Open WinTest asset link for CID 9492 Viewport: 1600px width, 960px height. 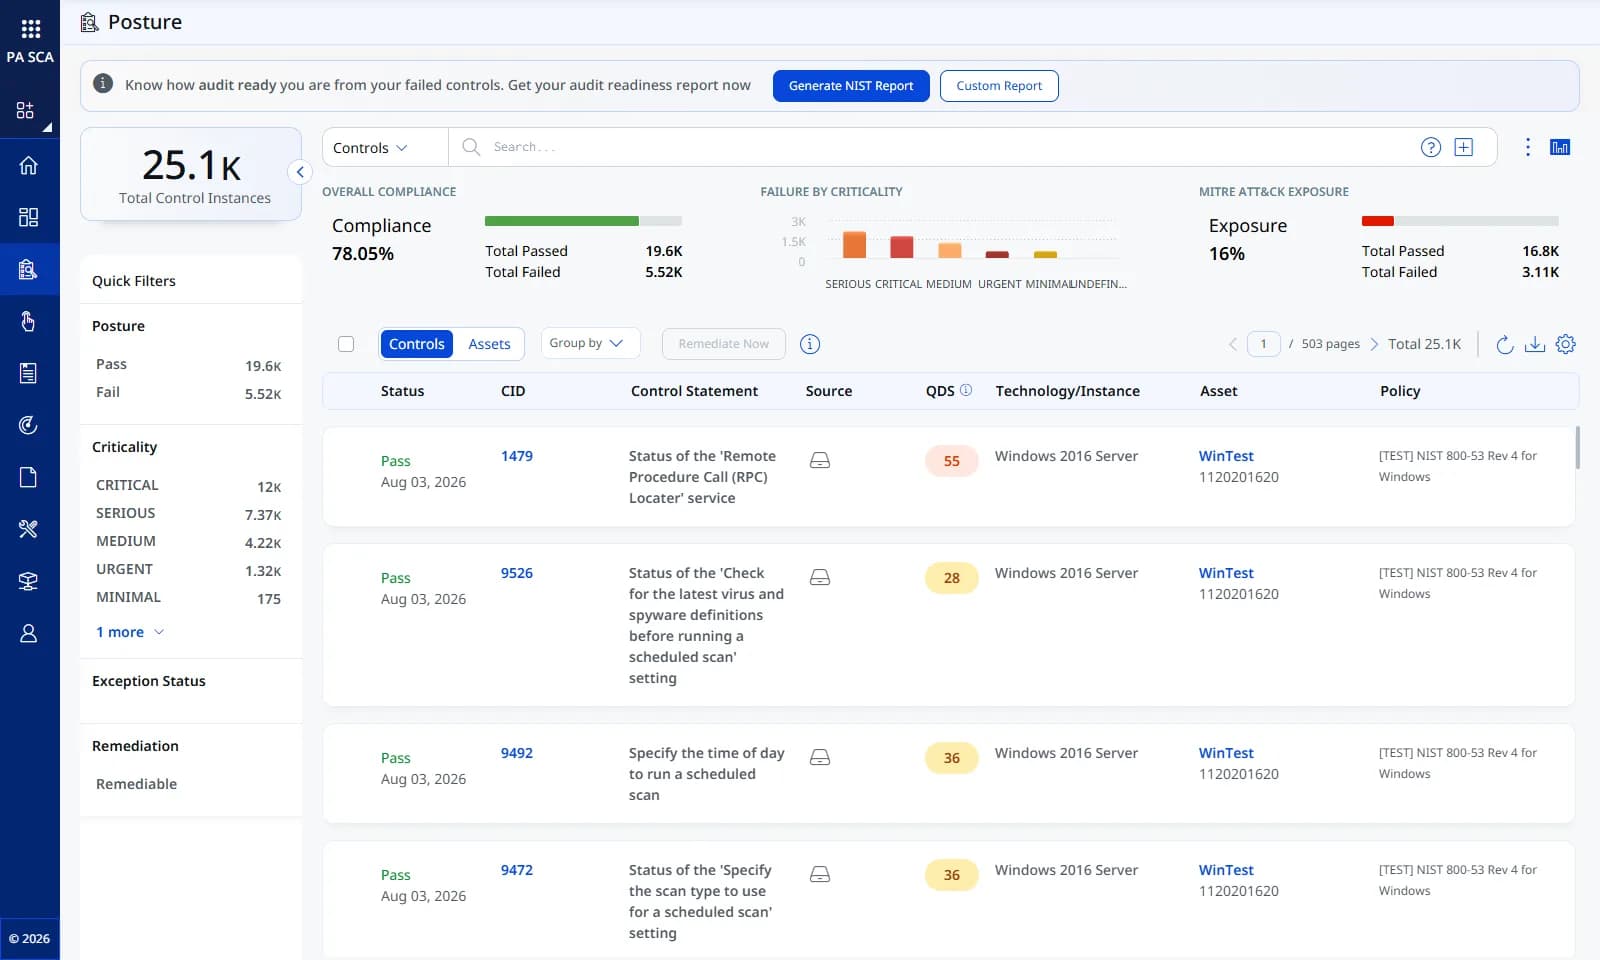click(x=1226, y=753)
